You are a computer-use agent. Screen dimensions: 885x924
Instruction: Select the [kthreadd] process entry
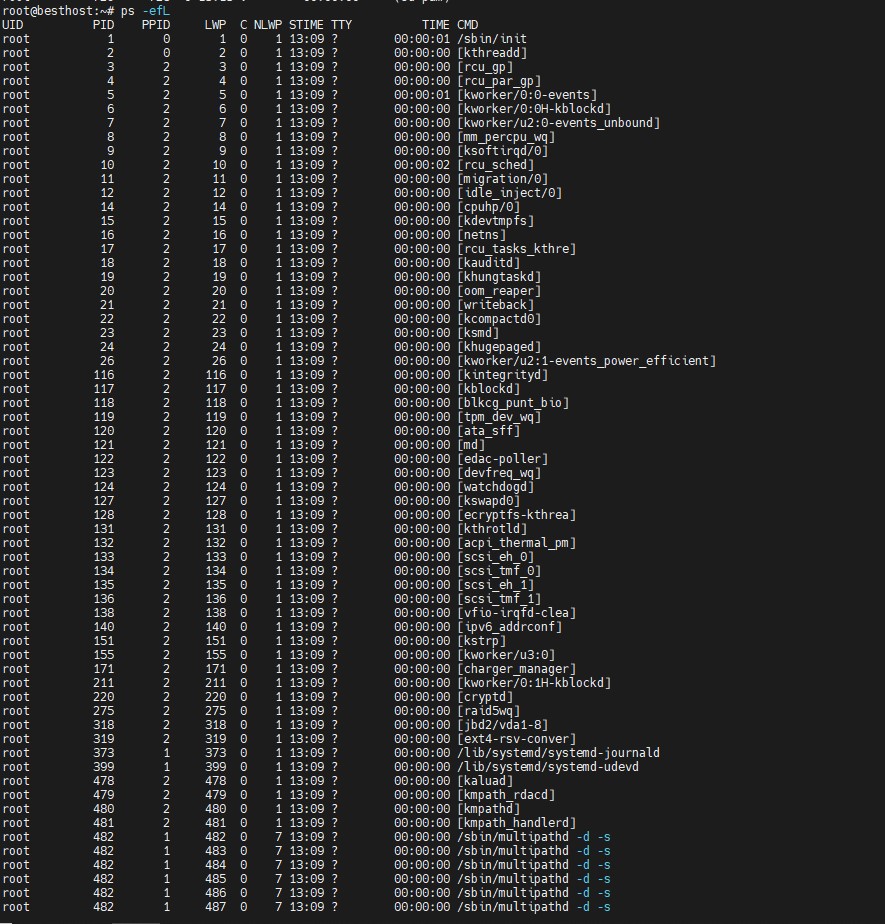(492, 53)
